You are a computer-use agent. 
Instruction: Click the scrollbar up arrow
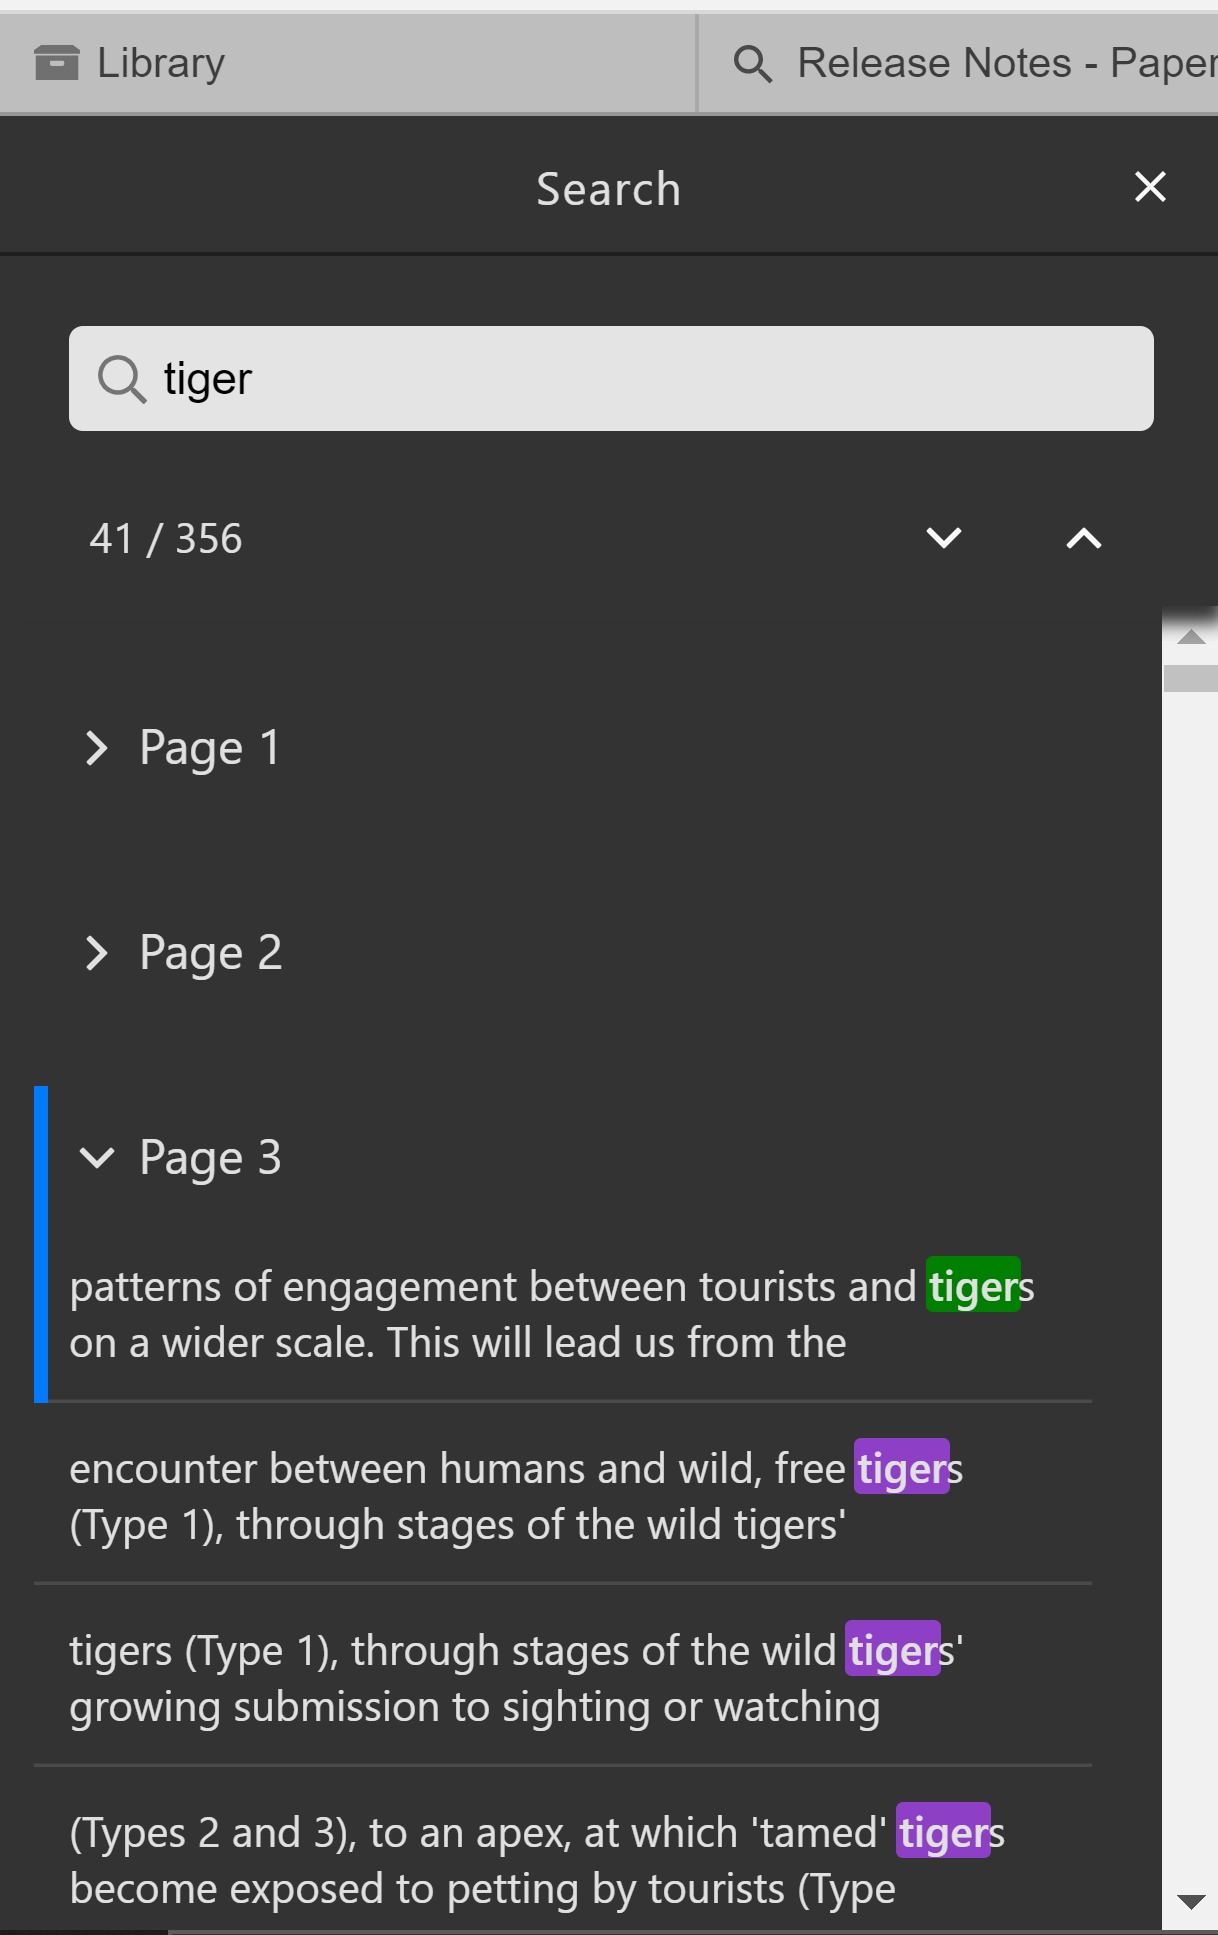[1190, 637]
